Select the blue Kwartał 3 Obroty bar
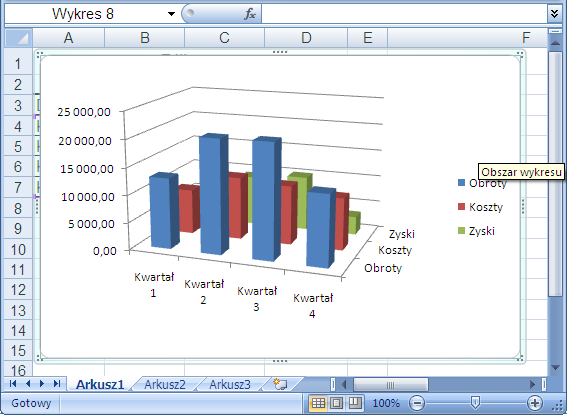This screenshot has height=415, width=567. (x=267, y=199)
